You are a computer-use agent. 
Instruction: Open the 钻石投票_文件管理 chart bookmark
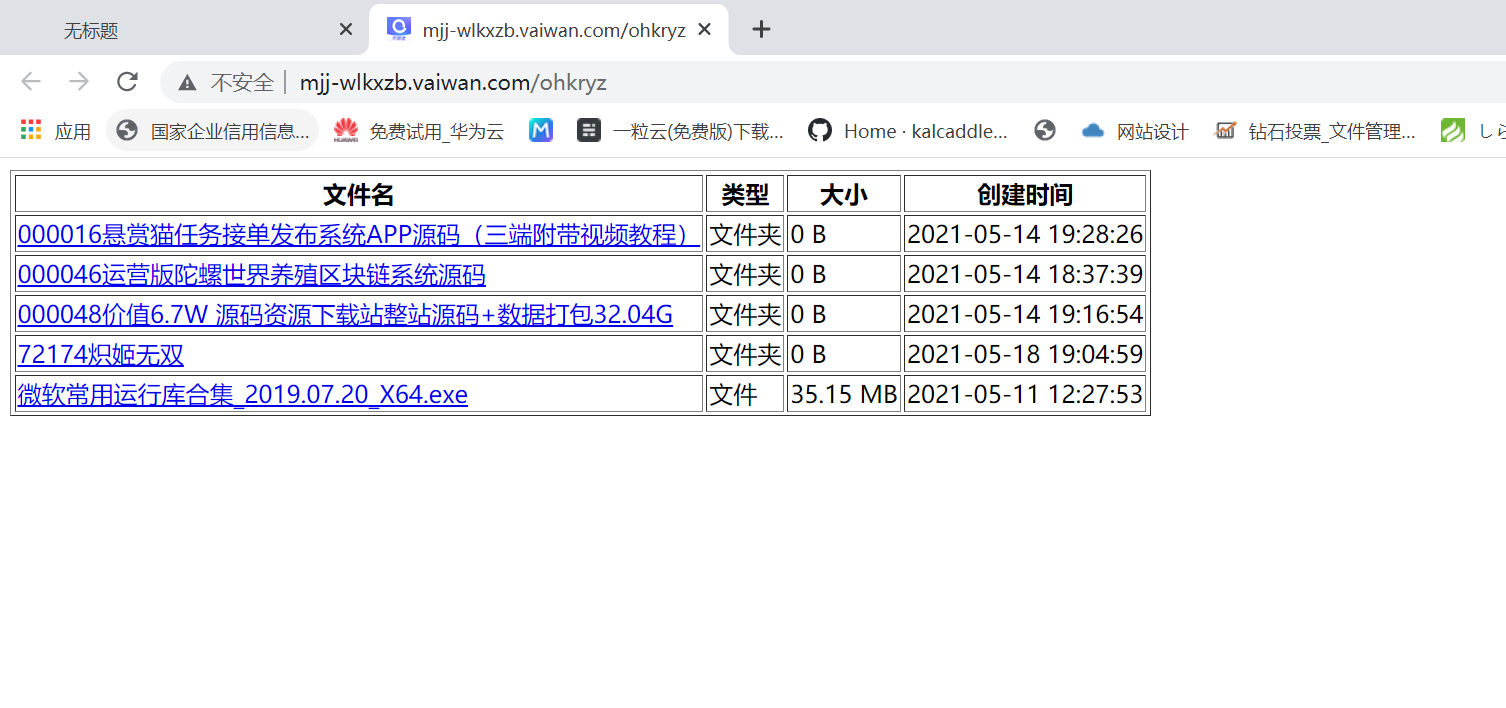click(1300, 130)
